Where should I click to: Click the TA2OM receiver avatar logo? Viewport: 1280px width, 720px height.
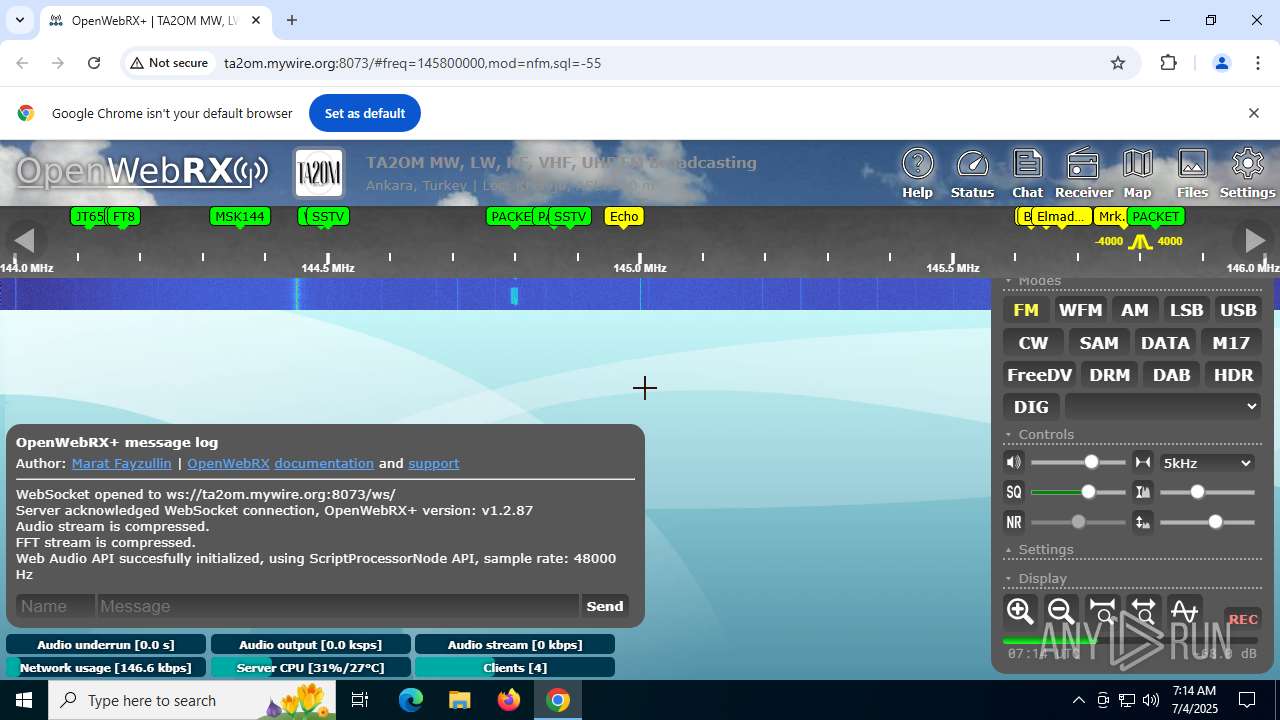(x=319, y=173)
